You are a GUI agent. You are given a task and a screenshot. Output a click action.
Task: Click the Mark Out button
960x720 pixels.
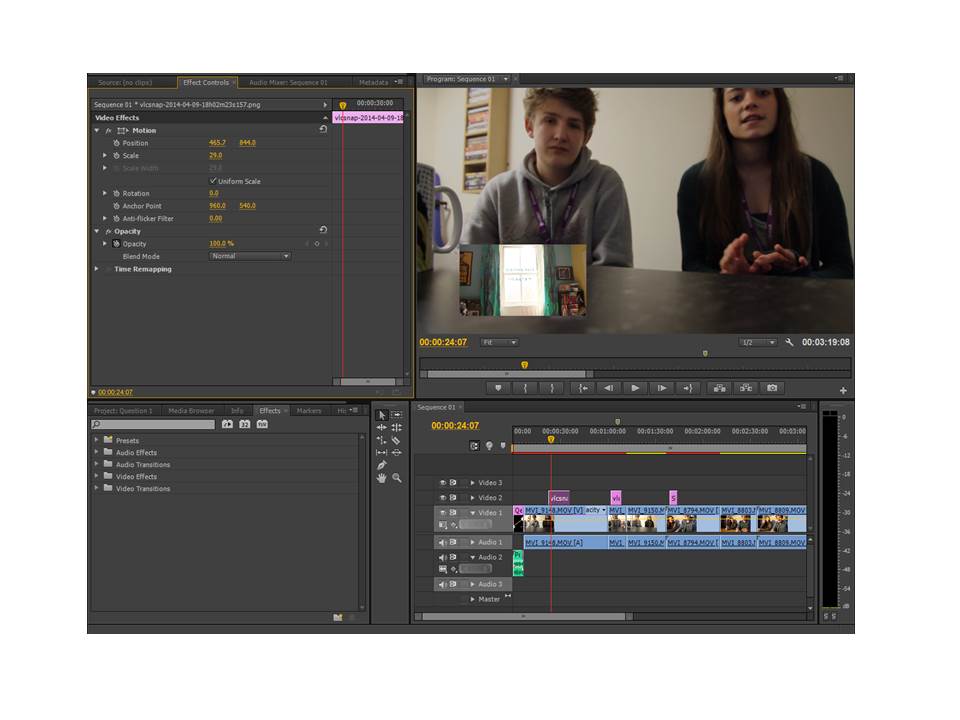point(552,388)
